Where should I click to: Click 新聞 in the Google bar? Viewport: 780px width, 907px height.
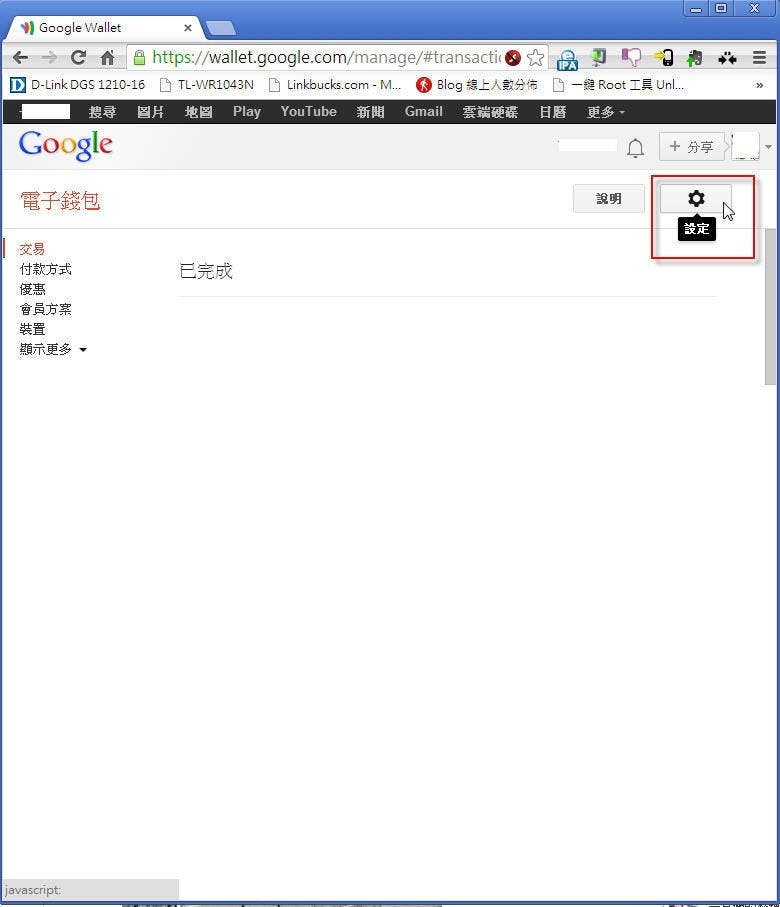pos(370,112)
